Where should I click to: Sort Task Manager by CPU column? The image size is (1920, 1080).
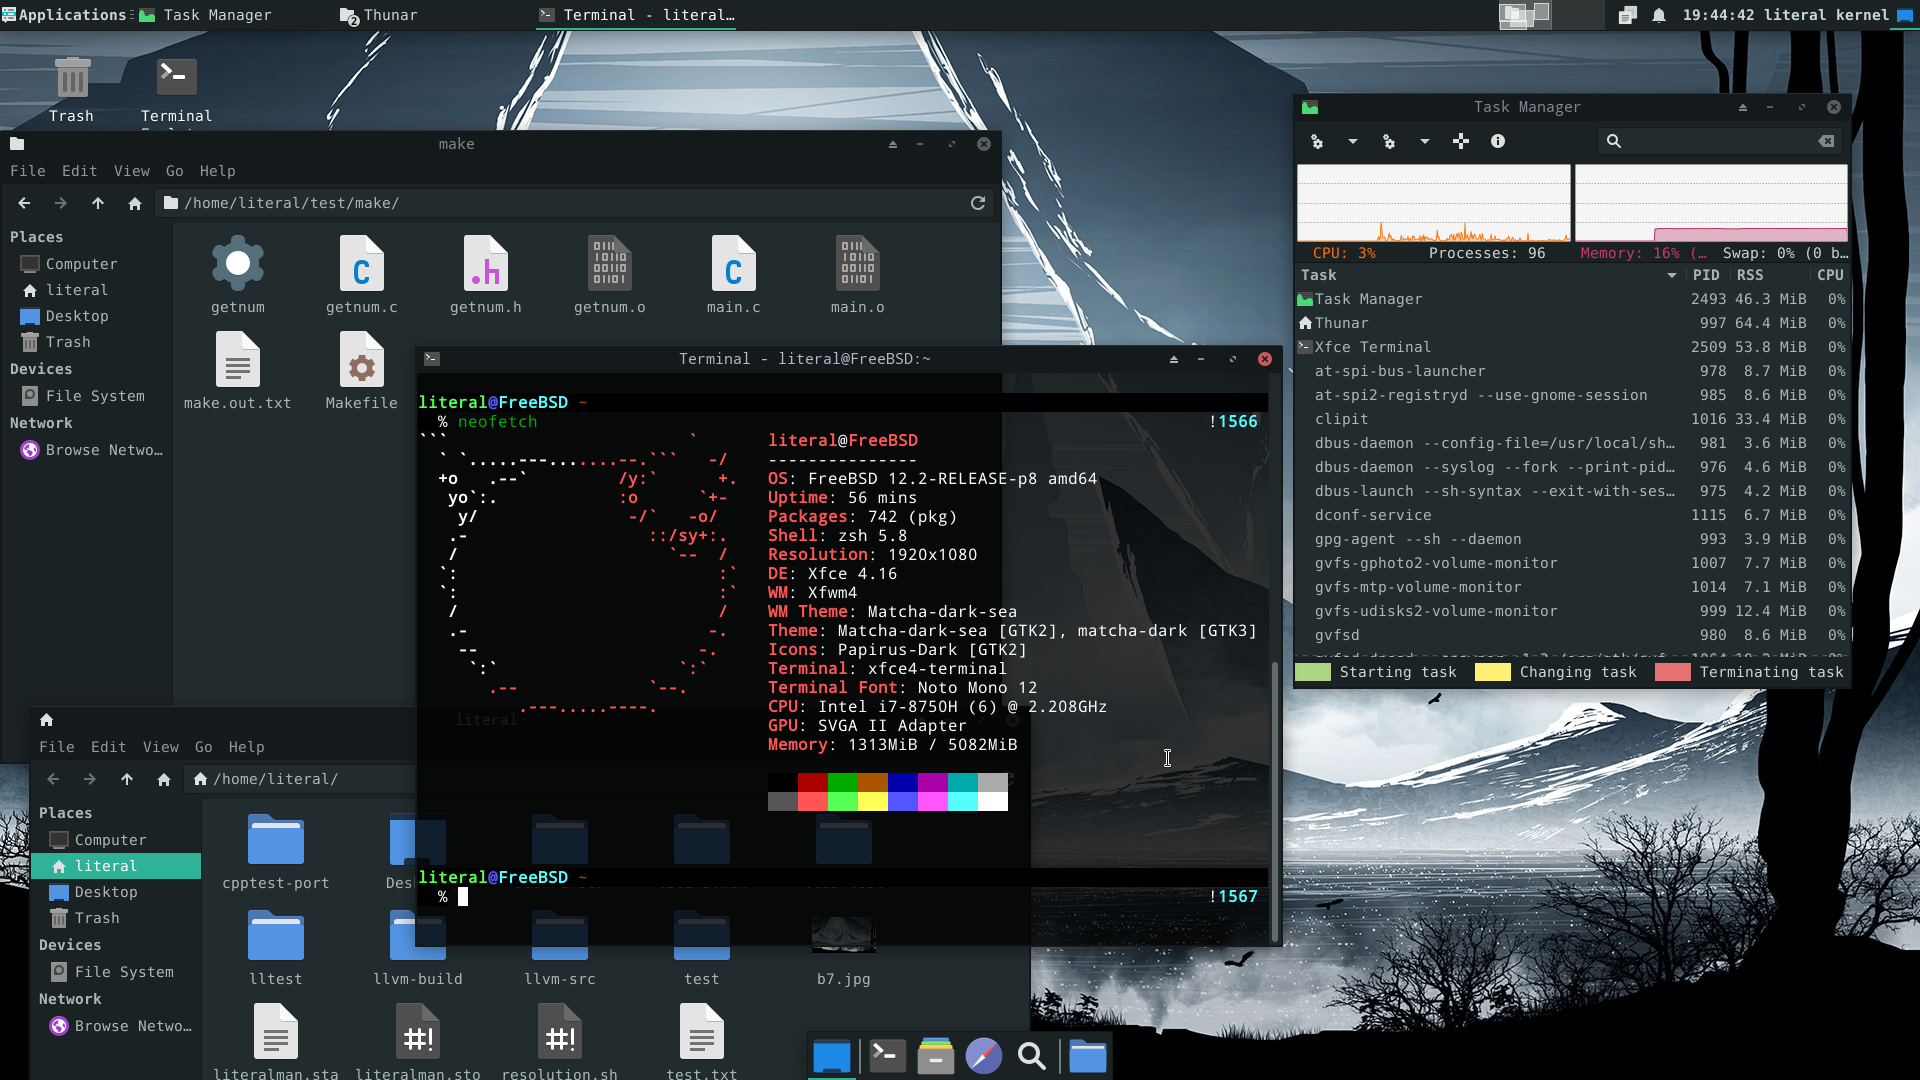(1830, 276)
